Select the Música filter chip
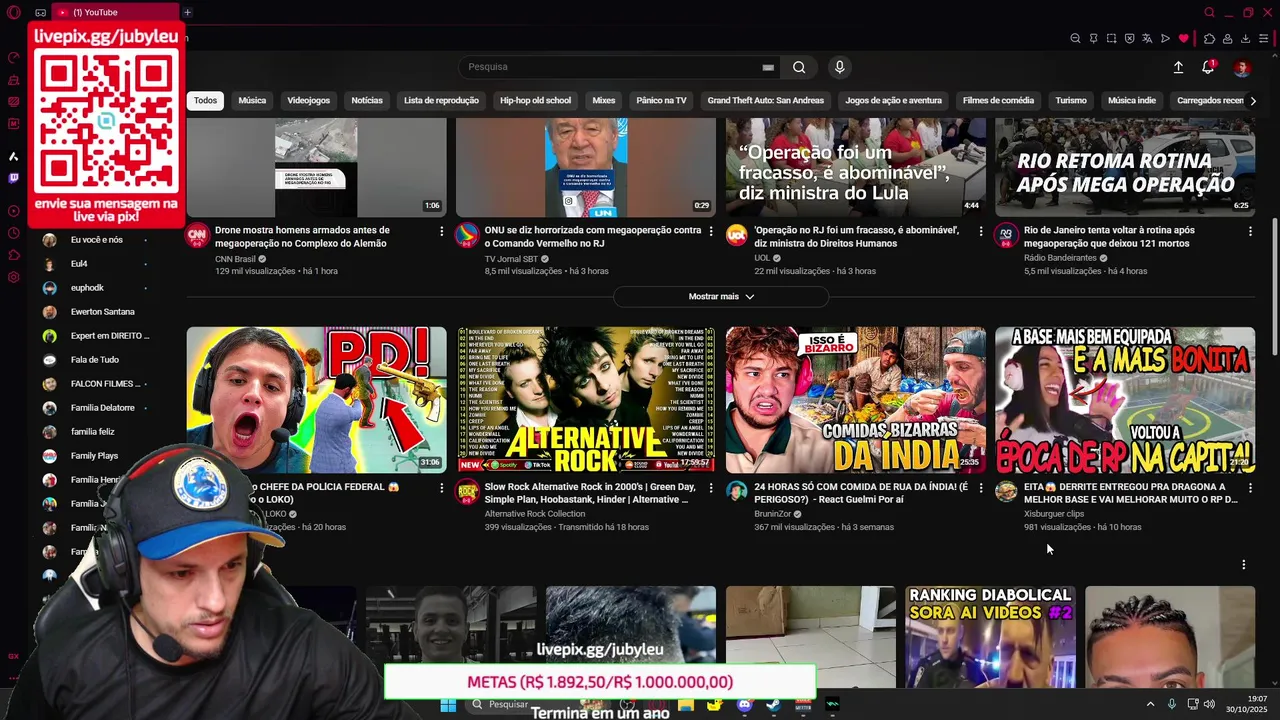The width and height of the screenshot is (1280, 720). click(252, 100)
